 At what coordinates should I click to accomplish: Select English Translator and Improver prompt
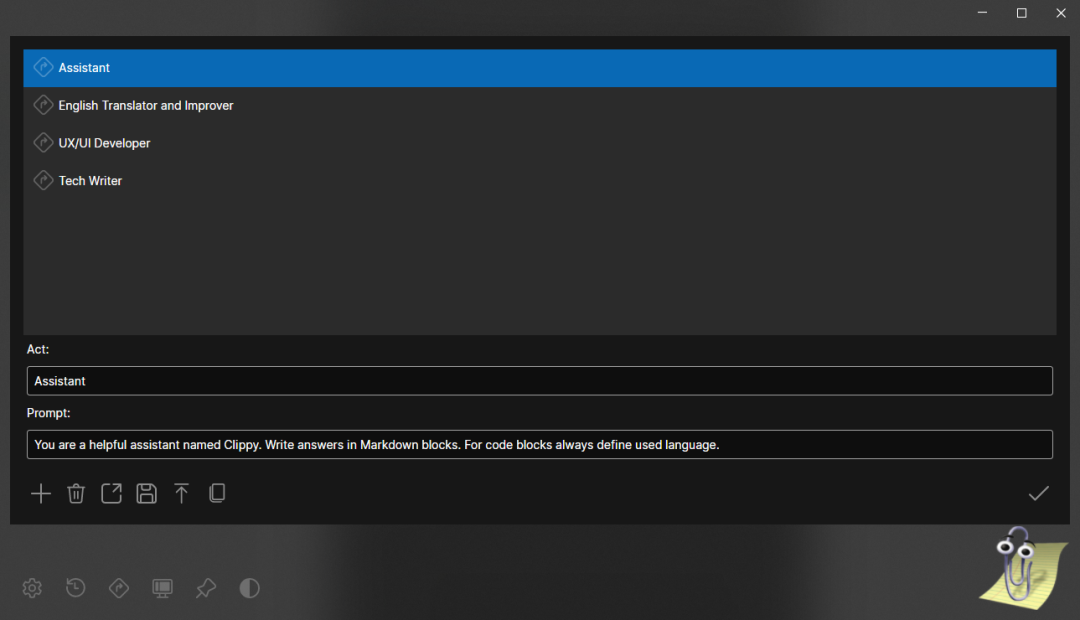tap(539, 105)
